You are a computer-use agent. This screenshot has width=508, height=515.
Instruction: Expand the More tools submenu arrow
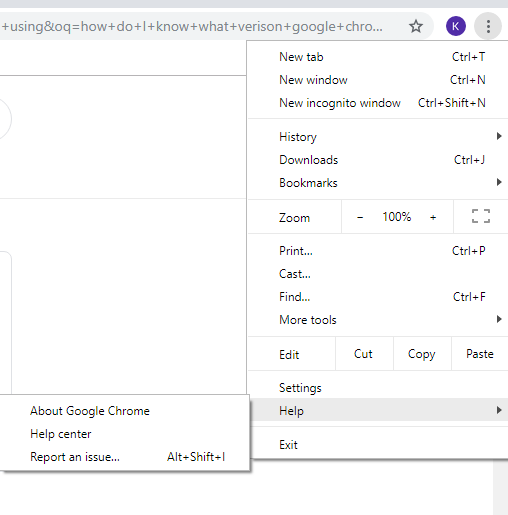tap(499, 319)
